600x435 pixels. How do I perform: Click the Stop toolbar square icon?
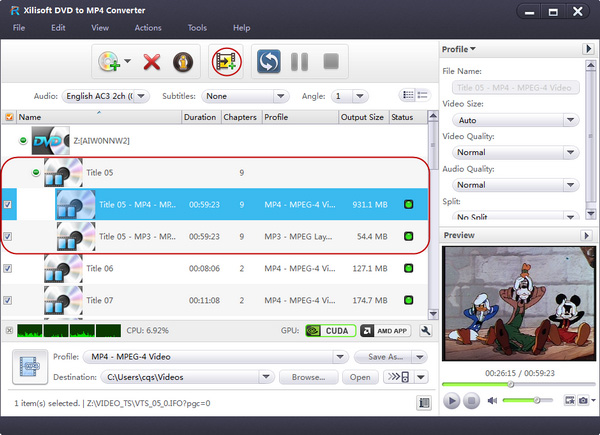[331, 61]
